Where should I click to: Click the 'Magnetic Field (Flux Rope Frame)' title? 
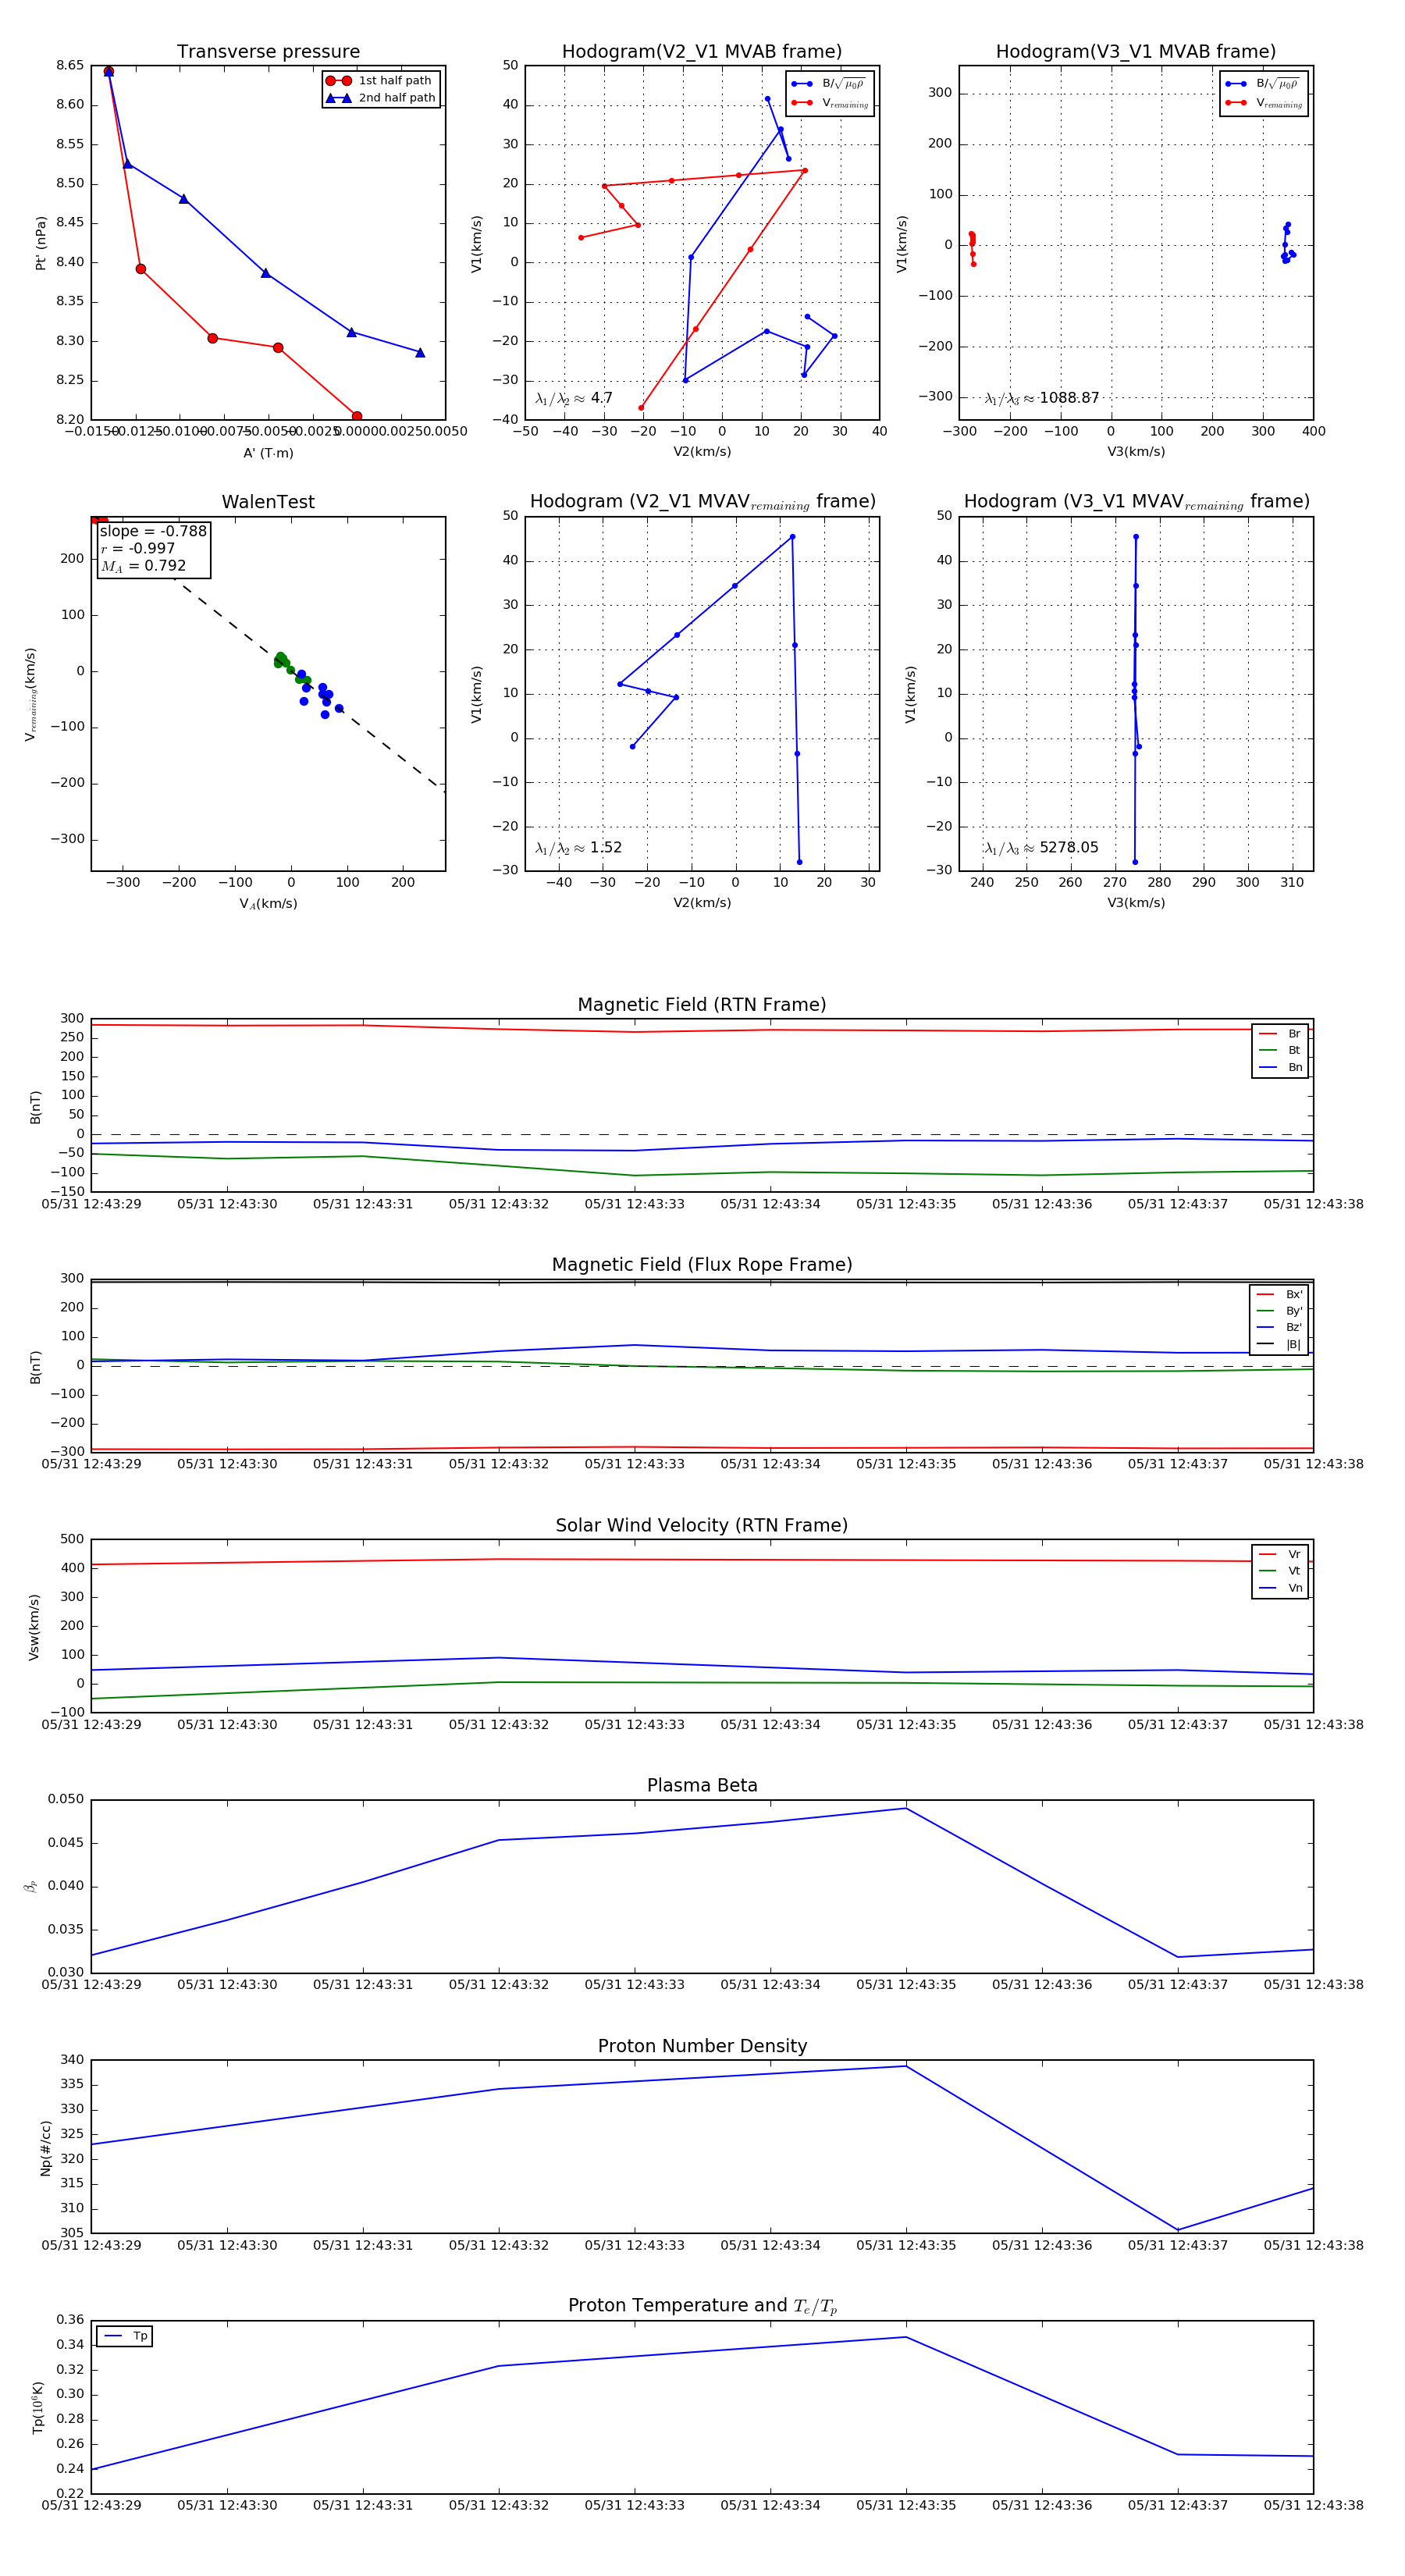(702, 1265)
